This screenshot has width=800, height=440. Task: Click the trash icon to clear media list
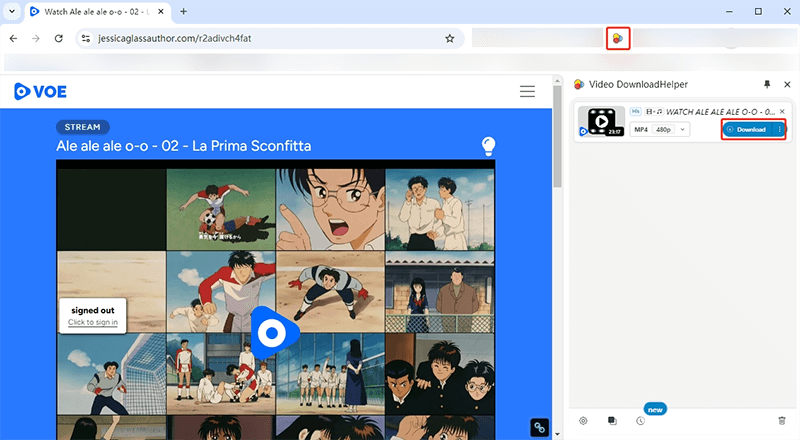point(782,421)
